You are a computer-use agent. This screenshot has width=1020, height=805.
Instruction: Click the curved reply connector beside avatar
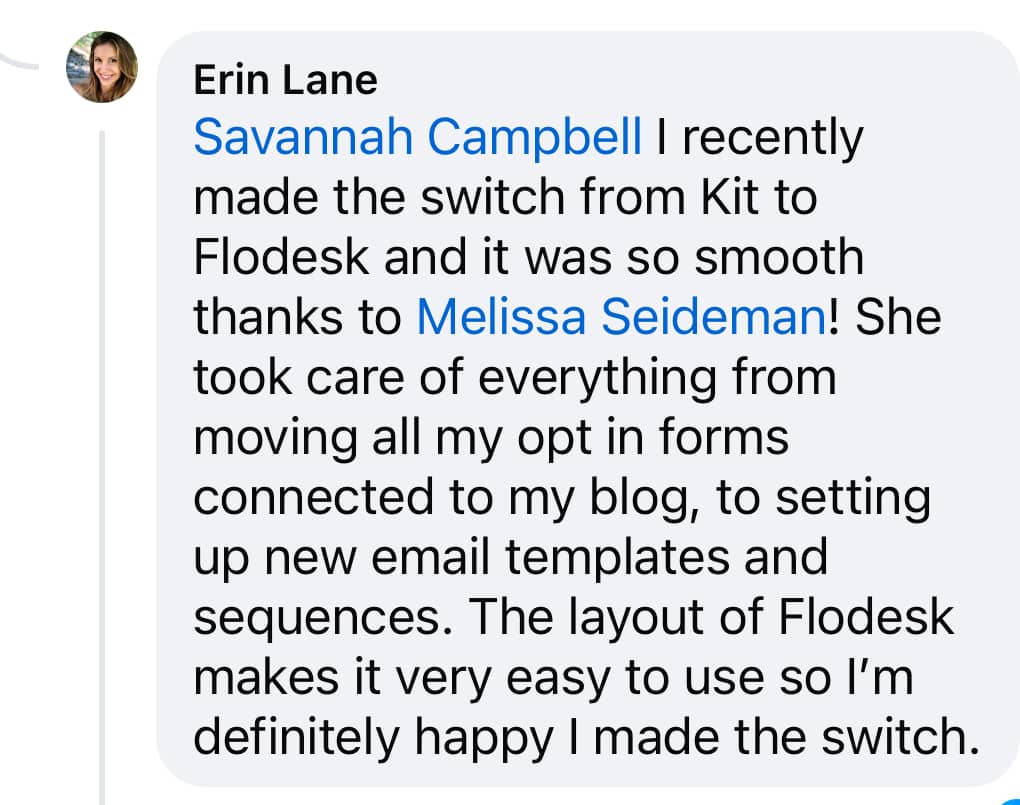click(19, 61)
